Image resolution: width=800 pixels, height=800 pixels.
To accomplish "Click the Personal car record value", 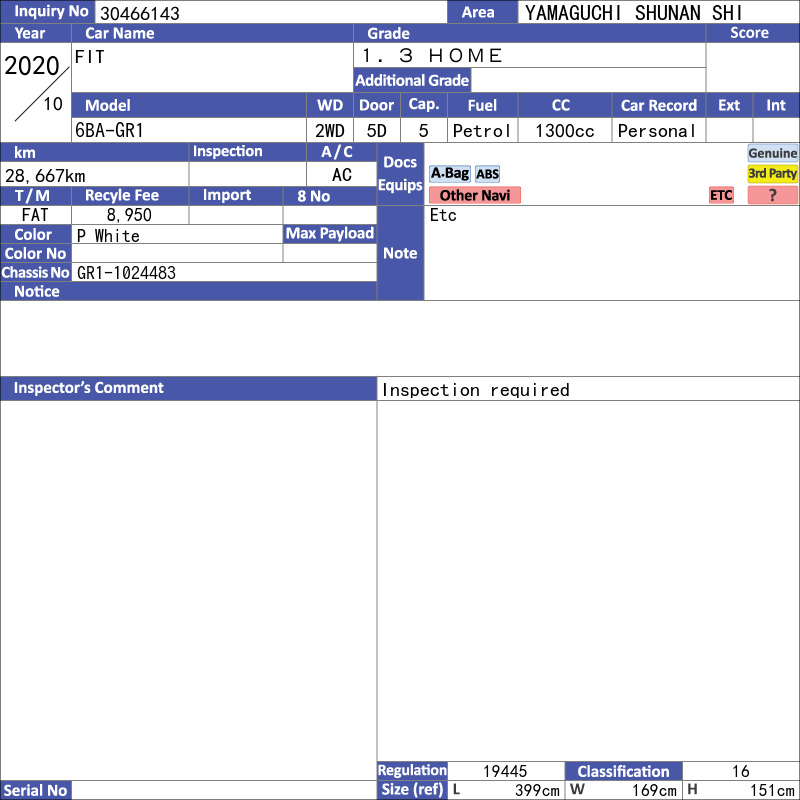I will pyautogui.click(x=657, y=131).
